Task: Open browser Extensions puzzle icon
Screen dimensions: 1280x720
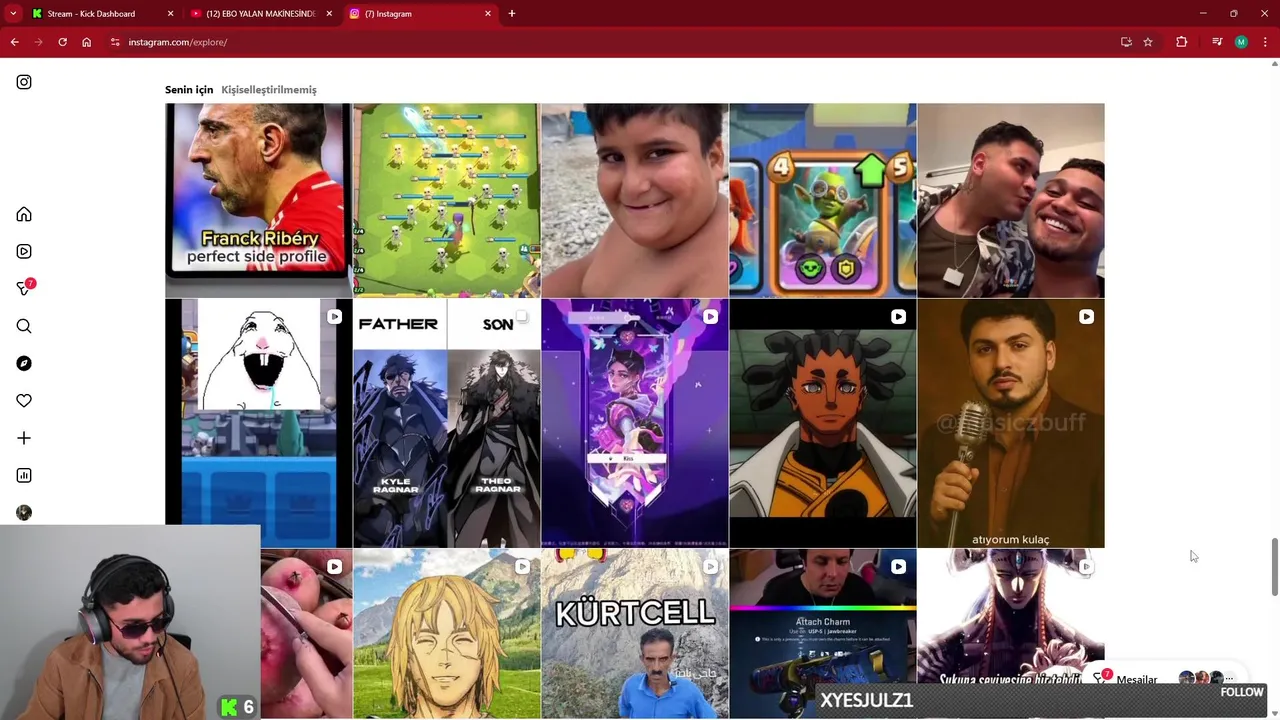Action: (x=1181, y=42)
